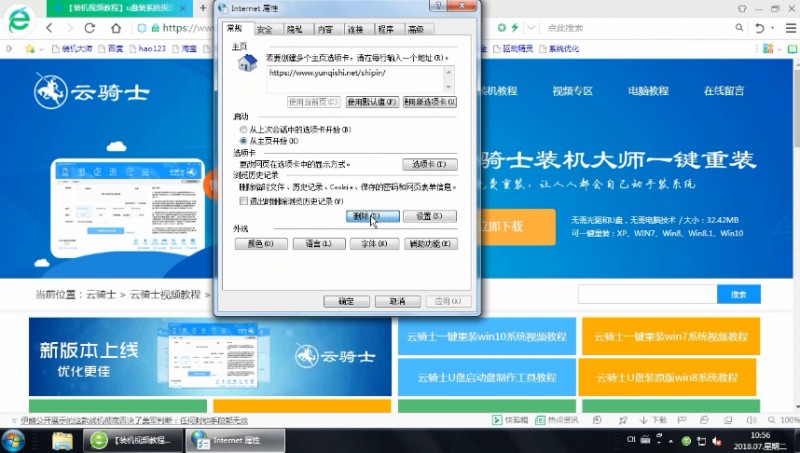Expand the favorites star dropdown arrow
This screenshot has width=800, height=453.
(41, 49)
